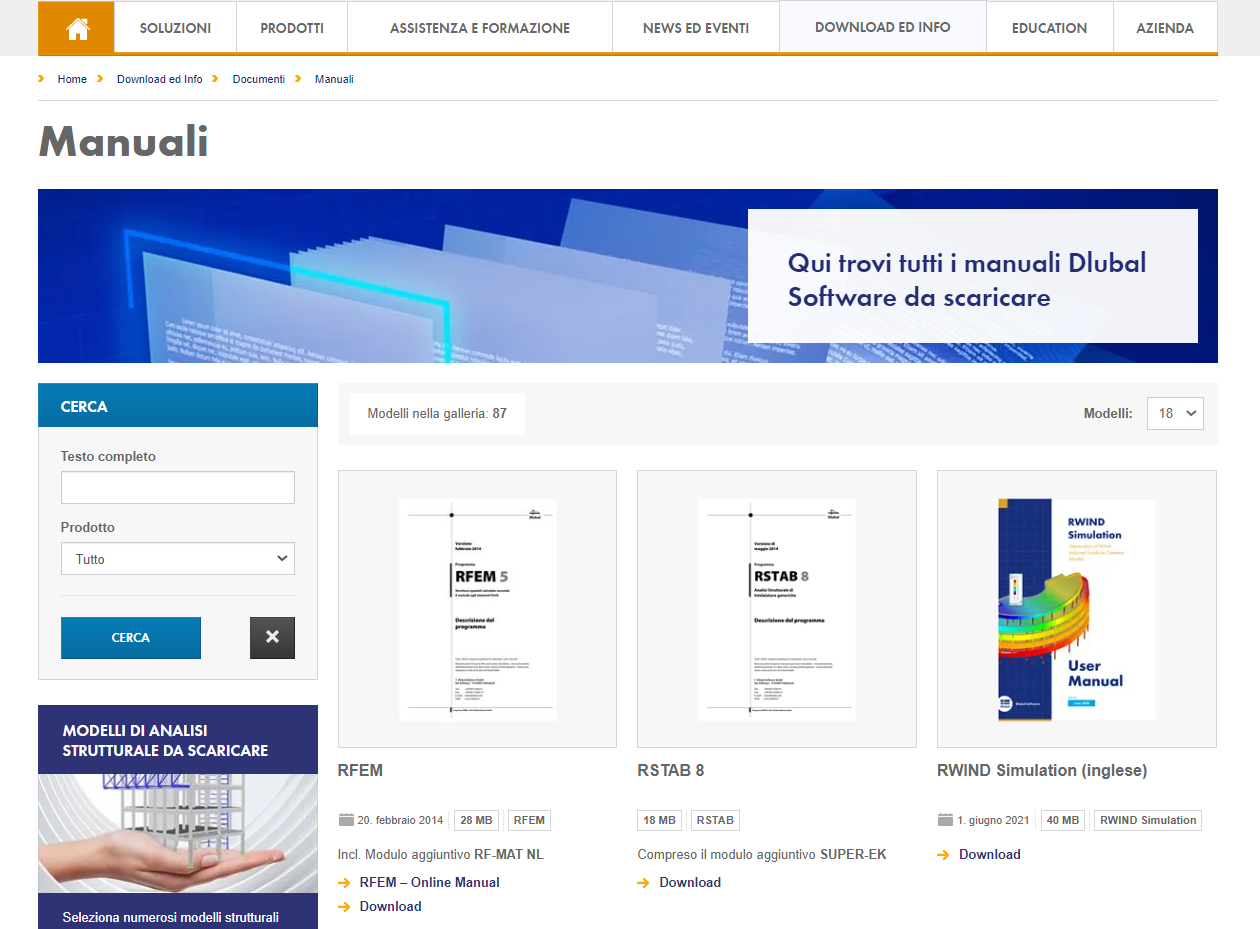Click inside the Testo completo input field
This screenshot has width=1260, height=929.
(177, 487)
